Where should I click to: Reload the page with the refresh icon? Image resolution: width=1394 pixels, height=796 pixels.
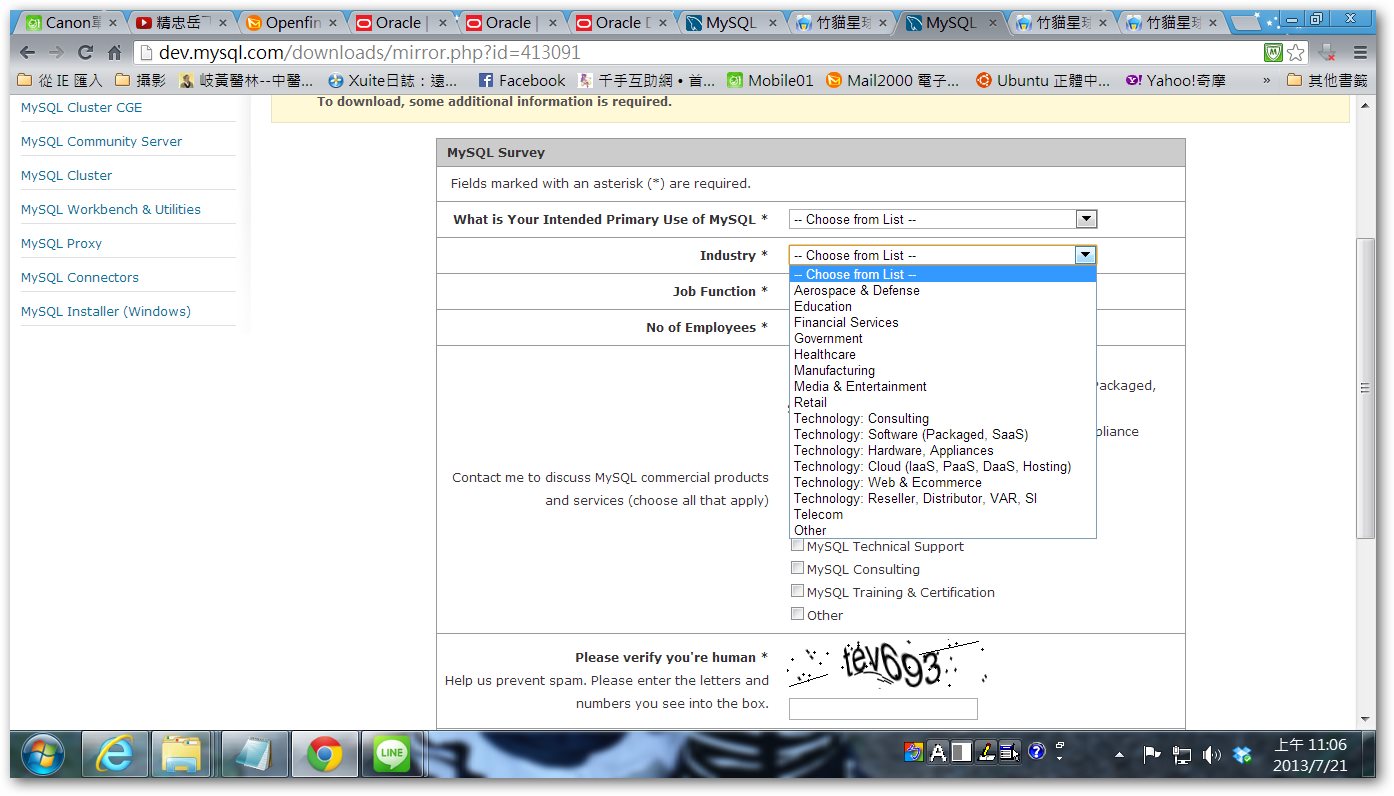[86, 53]
